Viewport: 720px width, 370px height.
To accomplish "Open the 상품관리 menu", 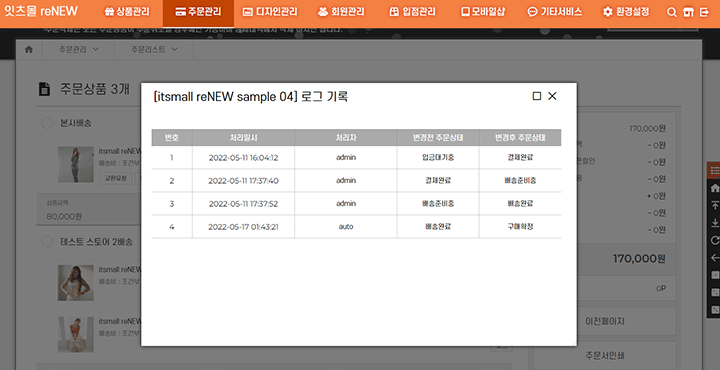I will 127,12.
